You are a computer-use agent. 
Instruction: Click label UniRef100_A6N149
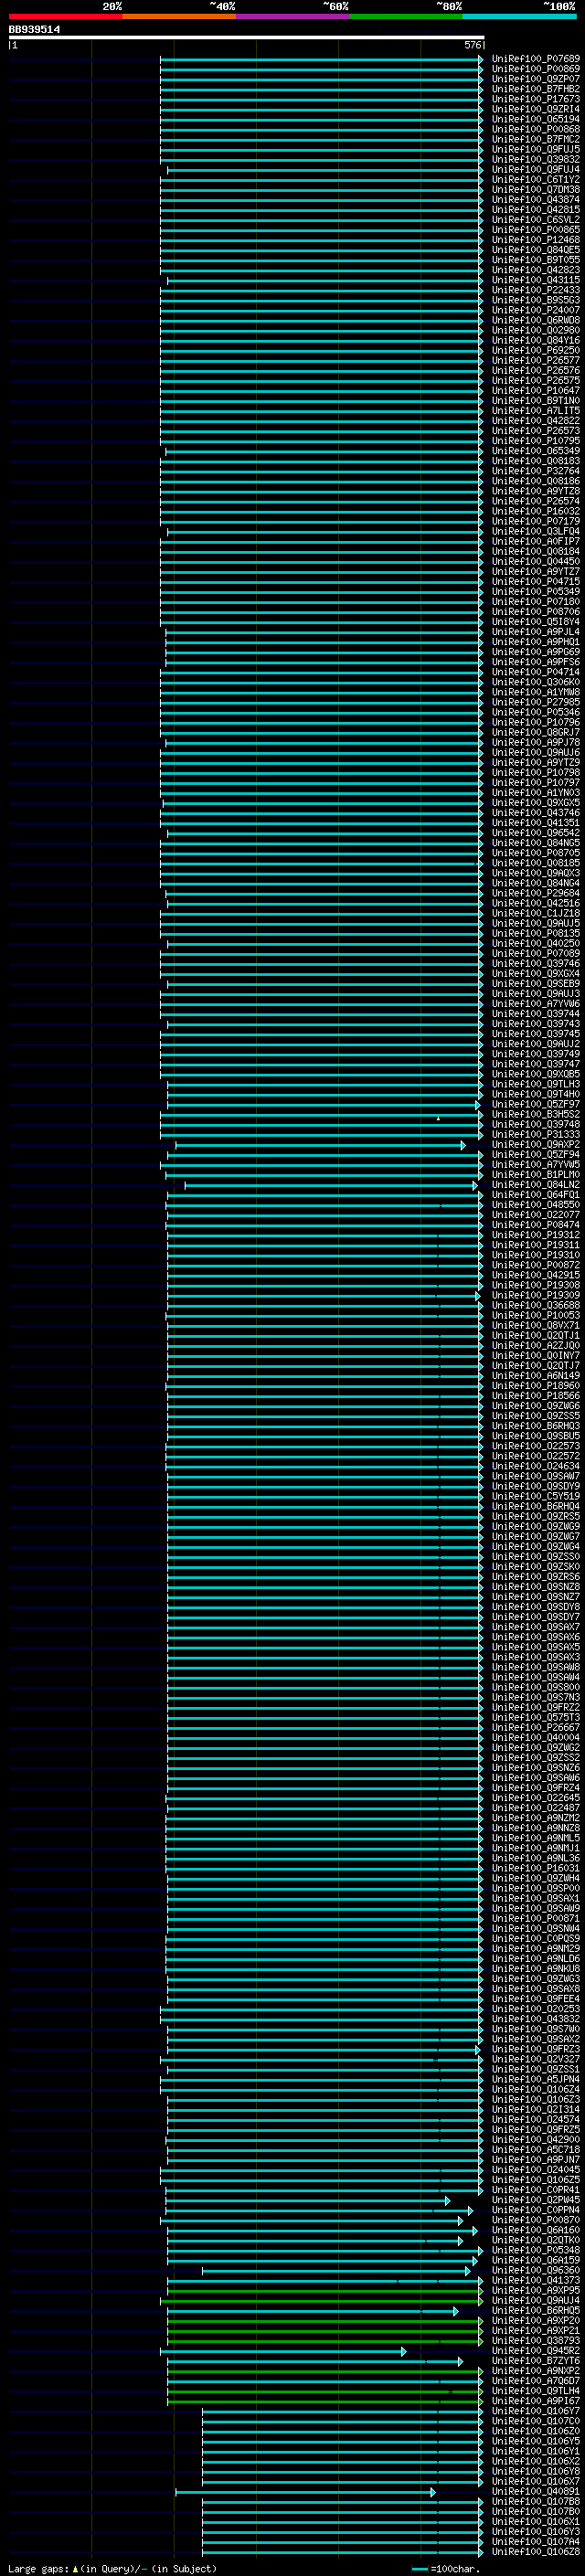pyautogui.click(x=536, y=1375)
